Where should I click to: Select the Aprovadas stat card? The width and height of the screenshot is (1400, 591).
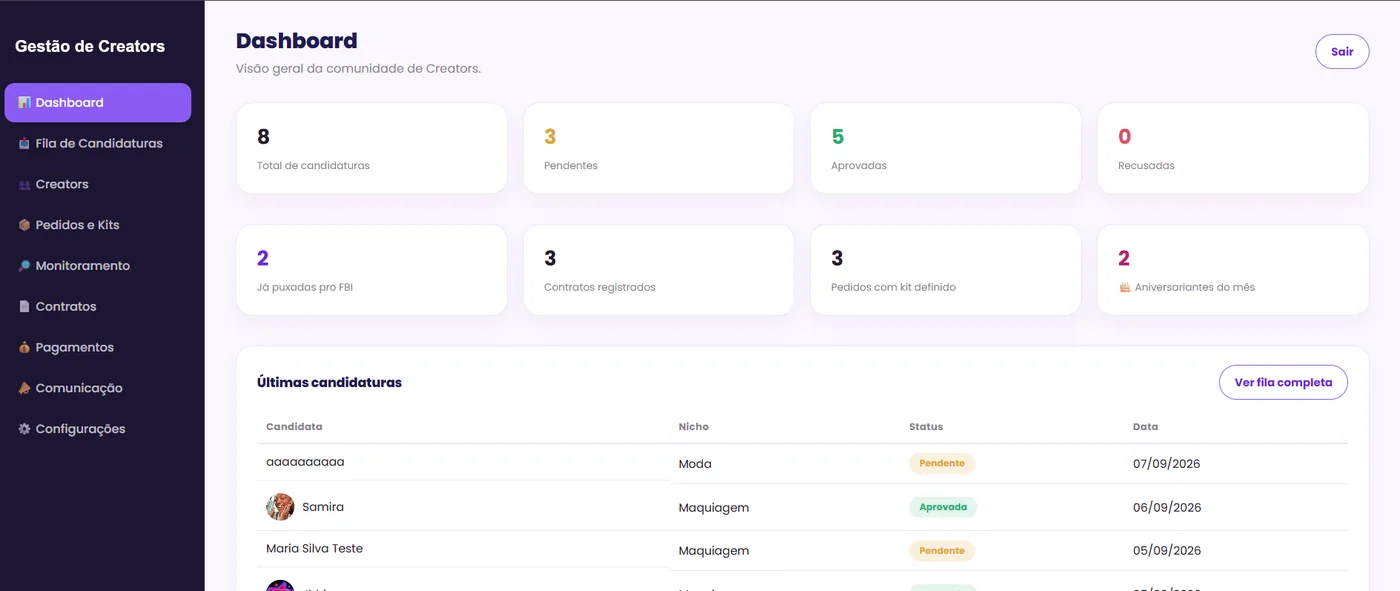pos(946,148)
